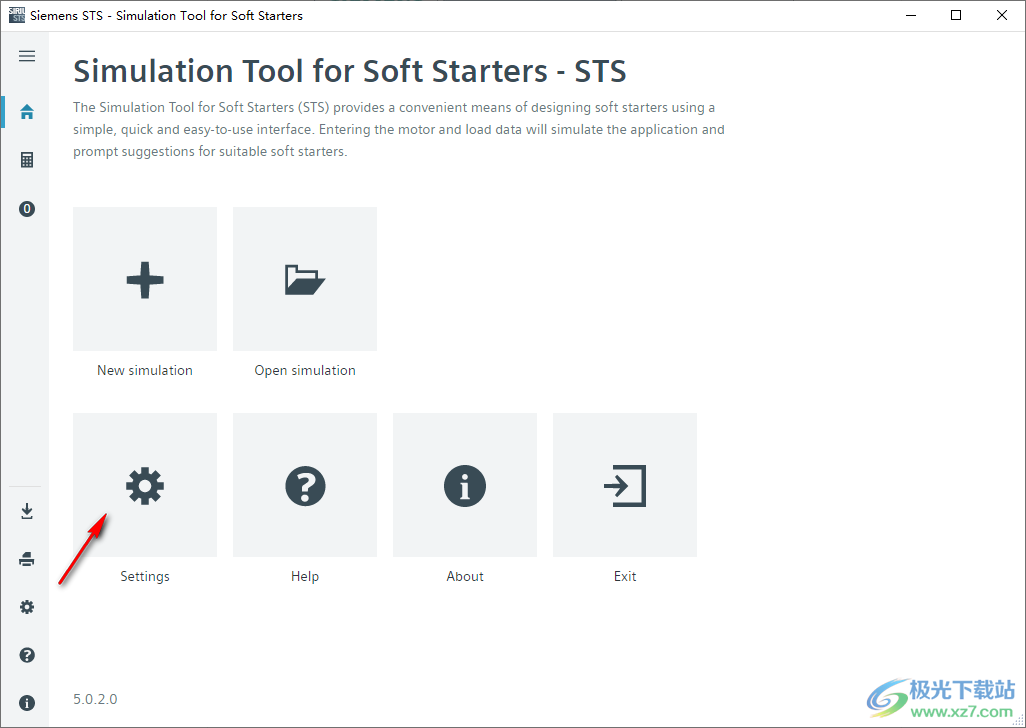Maximize the Siemens STS window
Viewport: 1026px width, 728px height.
click(956, 15)
